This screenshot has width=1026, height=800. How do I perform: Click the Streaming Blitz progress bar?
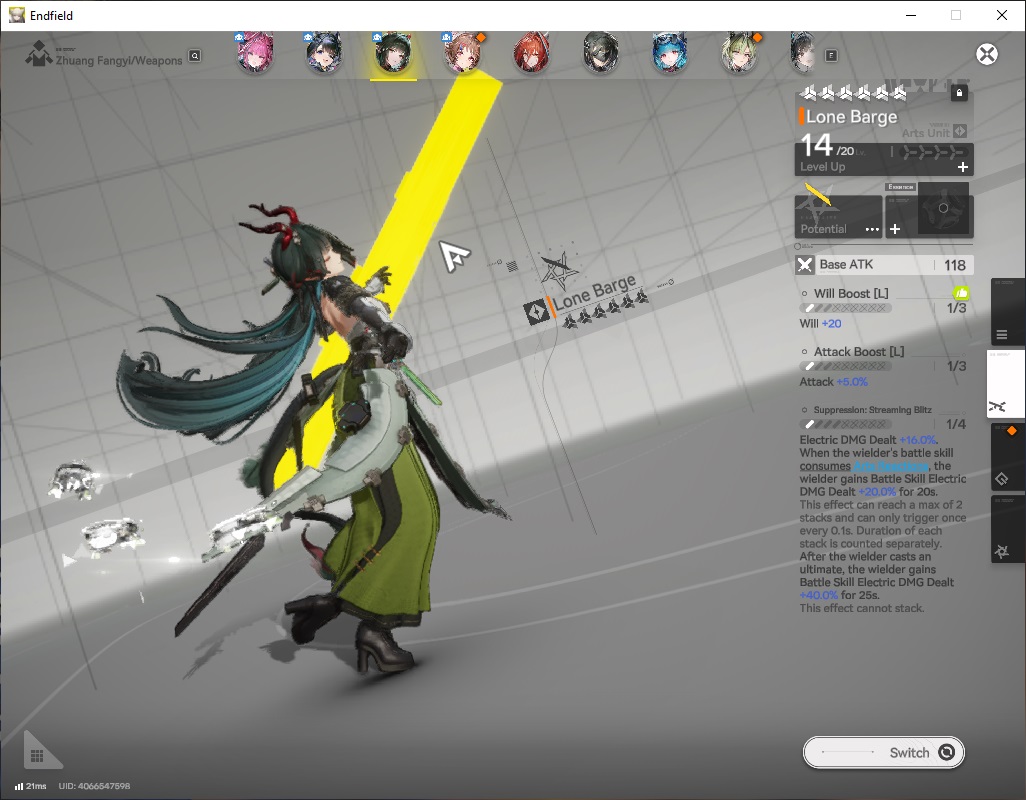[845, 424]
